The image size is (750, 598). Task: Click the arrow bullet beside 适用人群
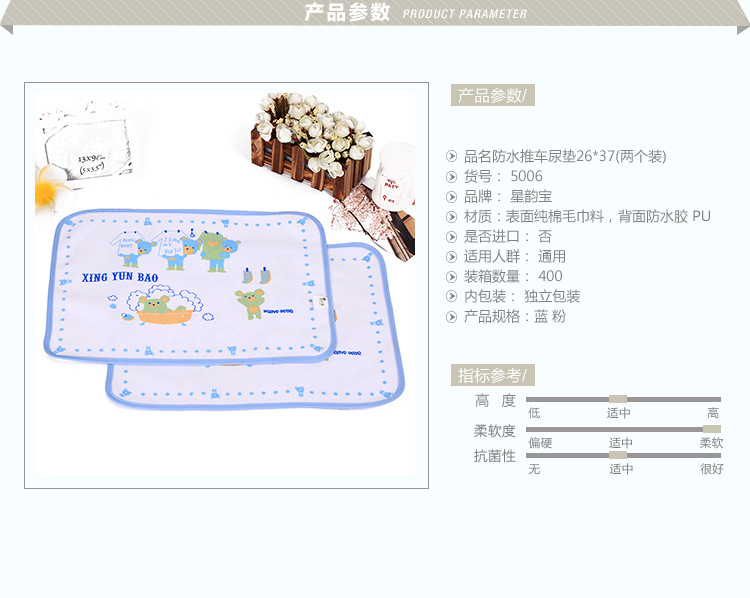(451, 257)
